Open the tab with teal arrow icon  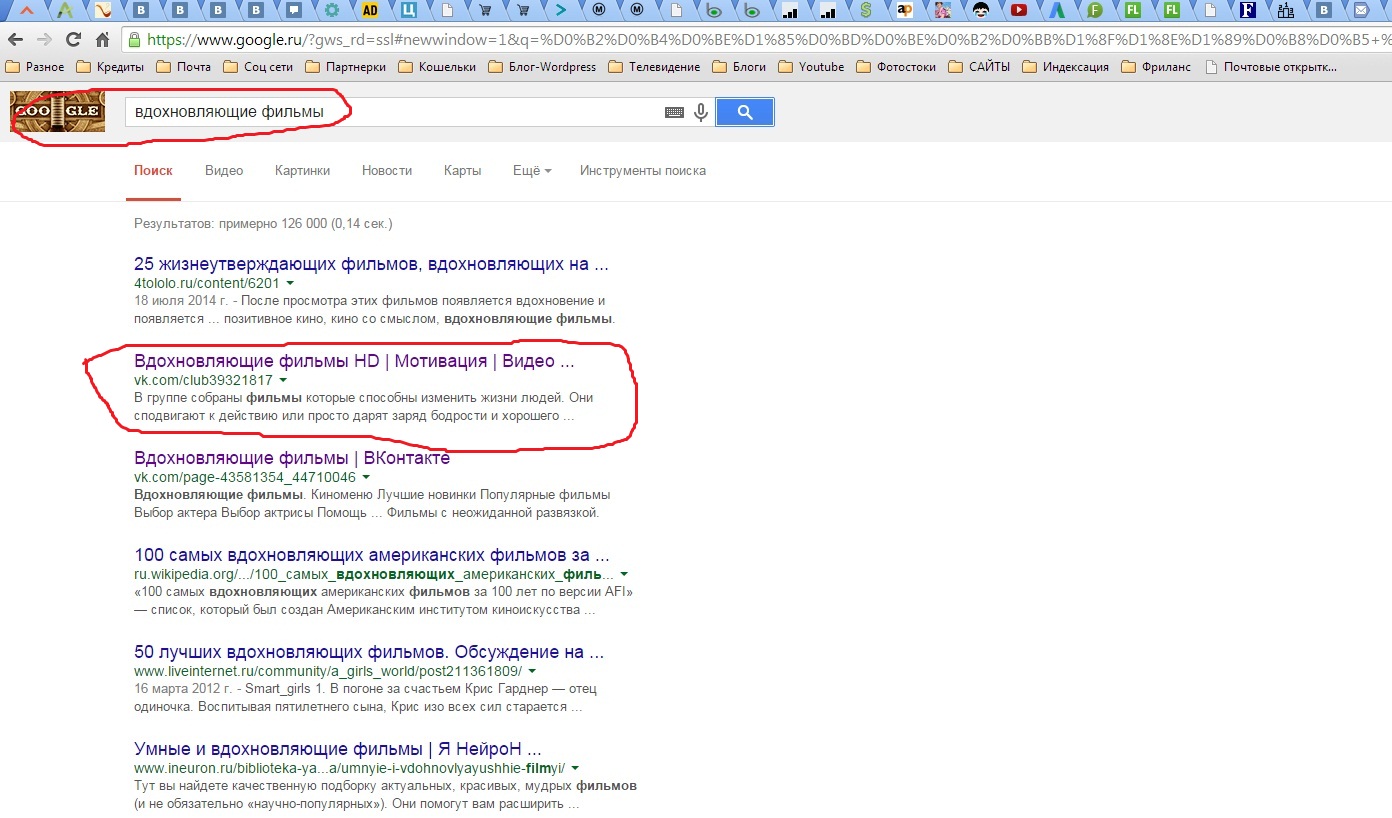(561, 11)
